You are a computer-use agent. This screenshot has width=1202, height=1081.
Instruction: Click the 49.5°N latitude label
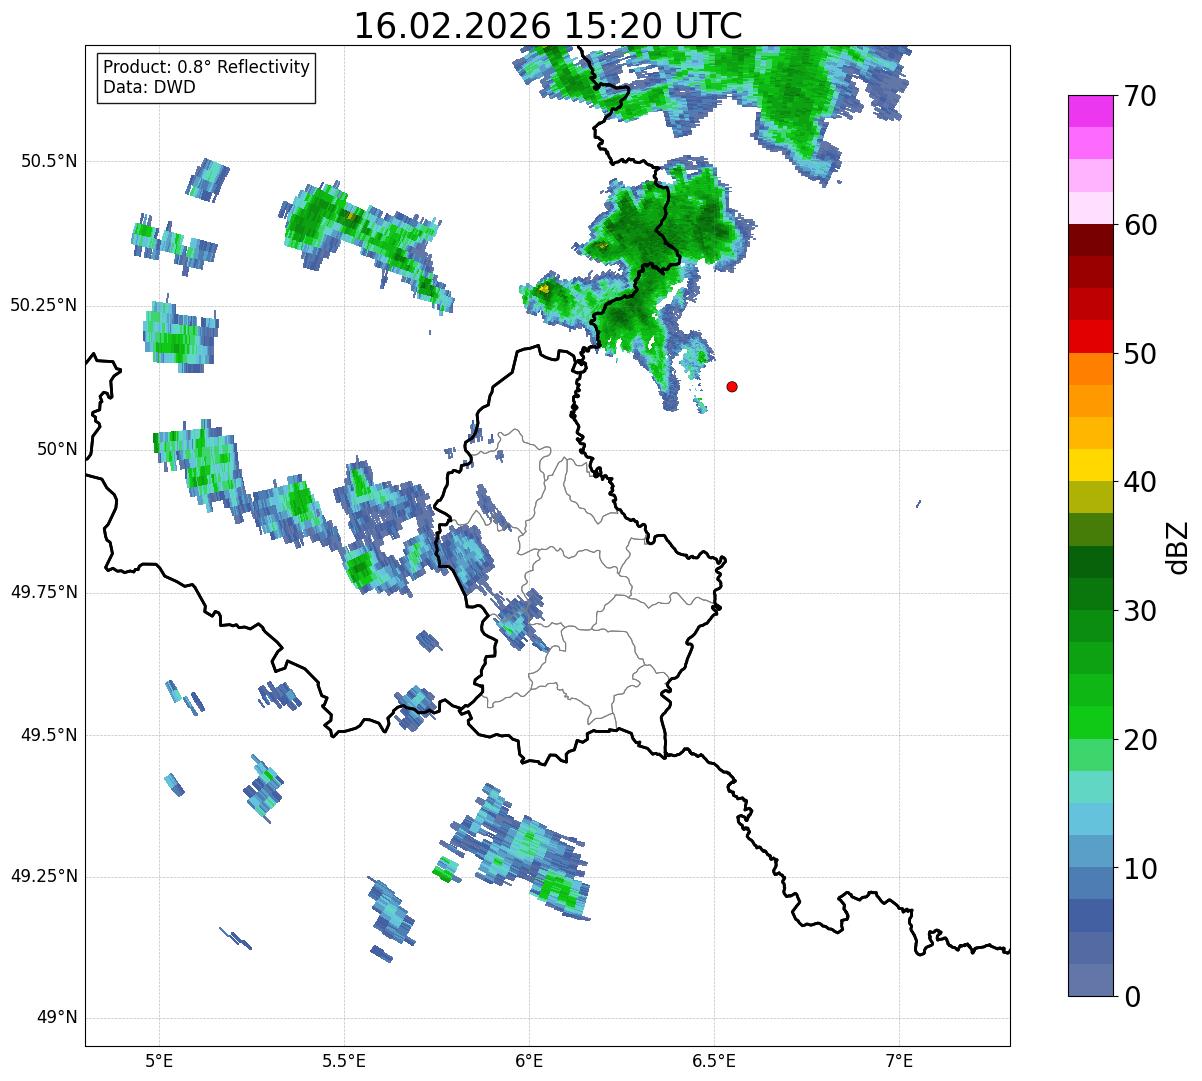(x=49, y=735)
